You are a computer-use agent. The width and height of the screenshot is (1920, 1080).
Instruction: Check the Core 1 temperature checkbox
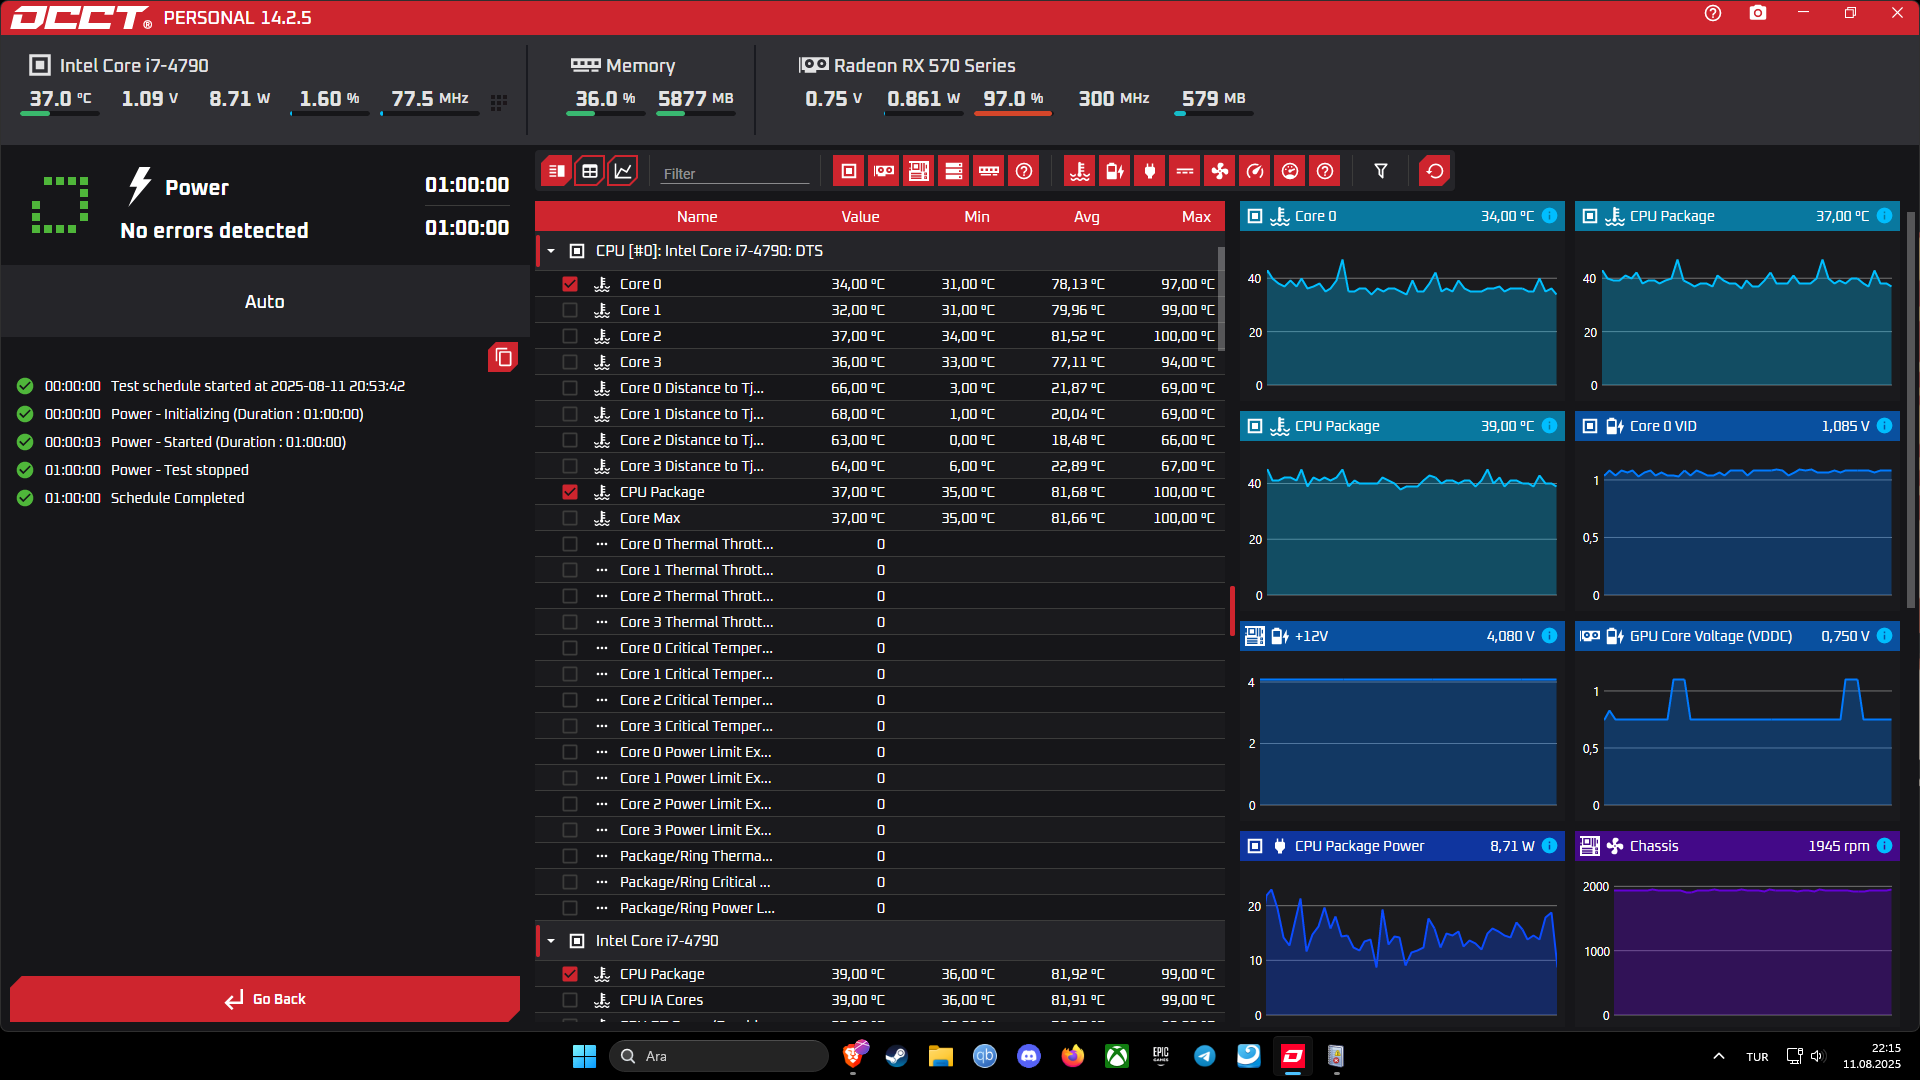(570, 310)
